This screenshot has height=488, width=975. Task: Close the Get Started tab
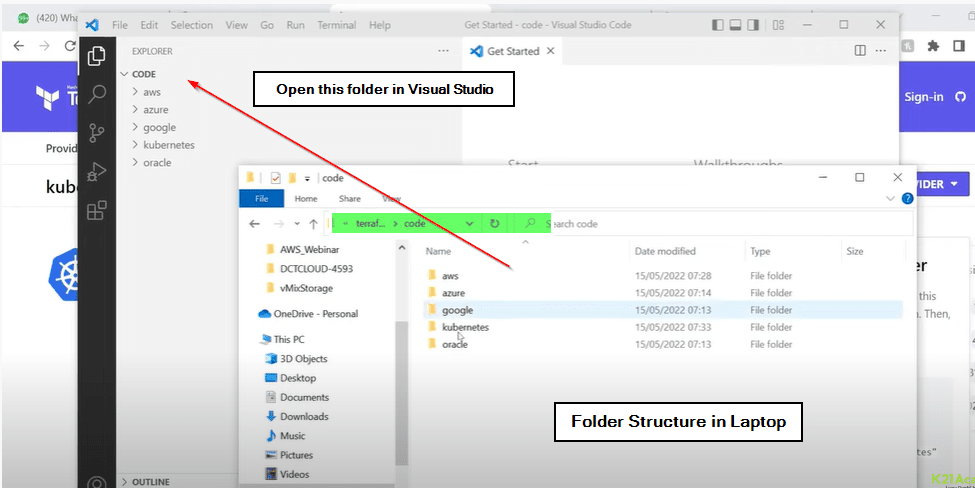point(550,51)
